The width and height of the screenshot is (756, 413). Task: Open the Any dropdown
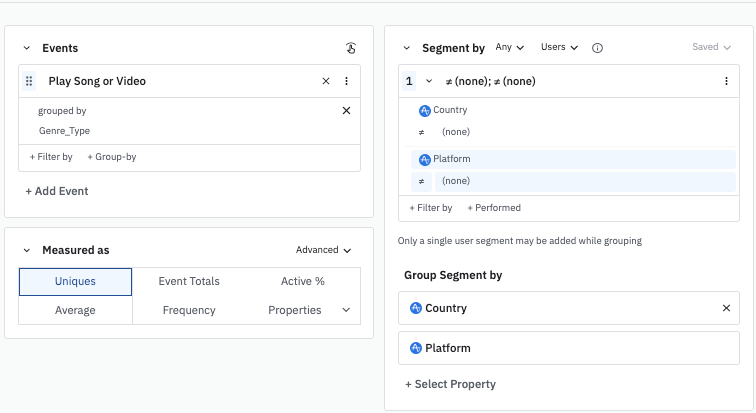click(510, 48)
